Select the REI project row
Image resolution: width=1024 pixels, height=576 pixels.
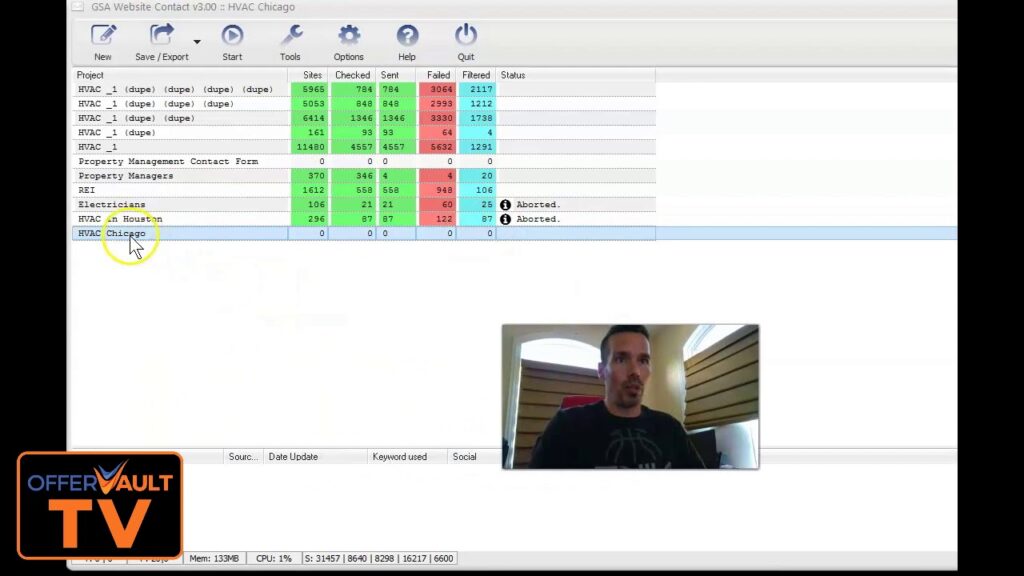pos(364,190)
